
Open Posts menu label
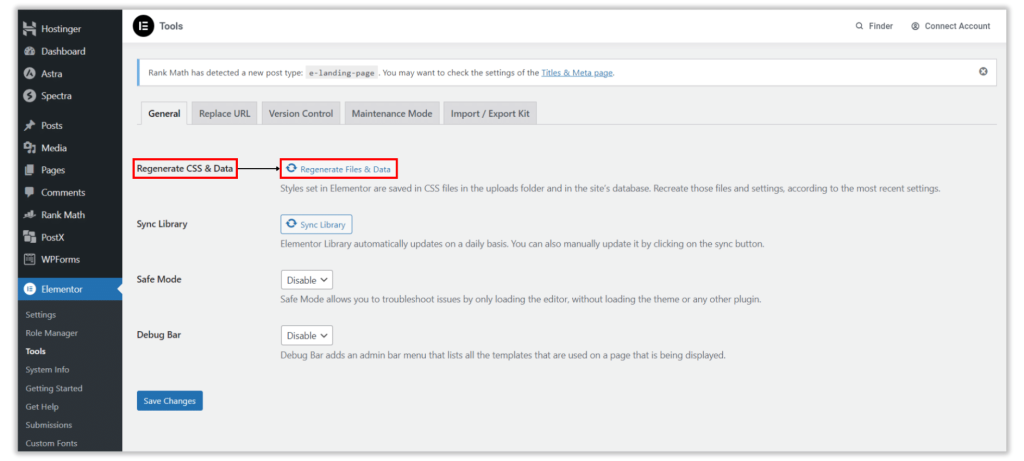[52, 125]
